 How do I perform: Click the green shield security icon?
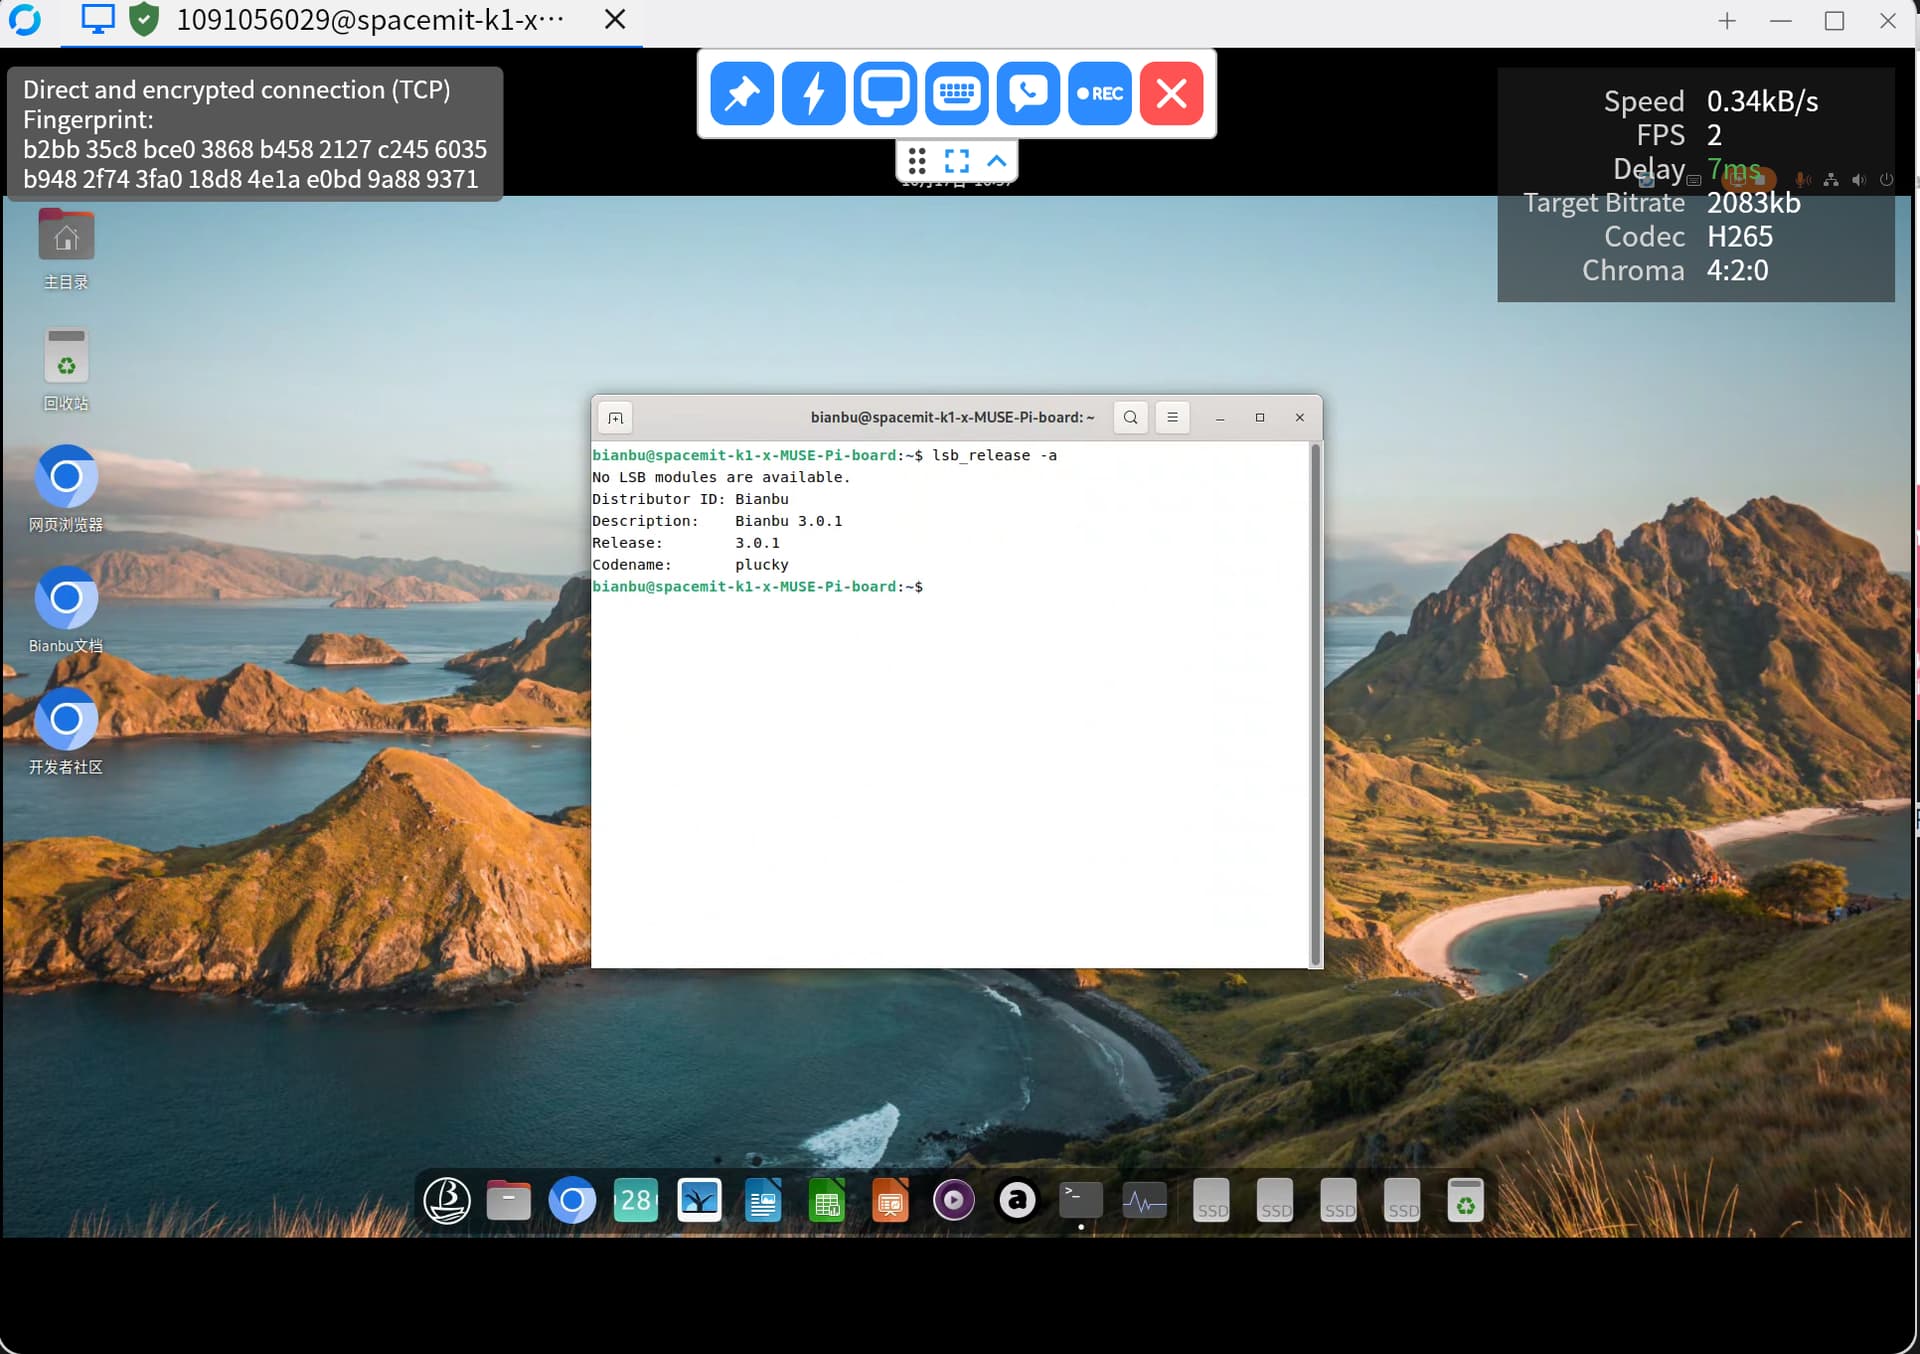(x=145, y=19)
